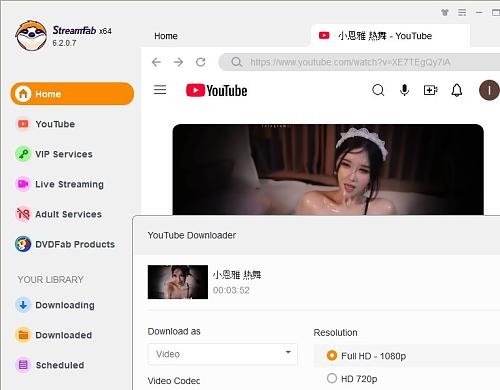Open the YouTube hamburger guide menu

tap(160, 90)
